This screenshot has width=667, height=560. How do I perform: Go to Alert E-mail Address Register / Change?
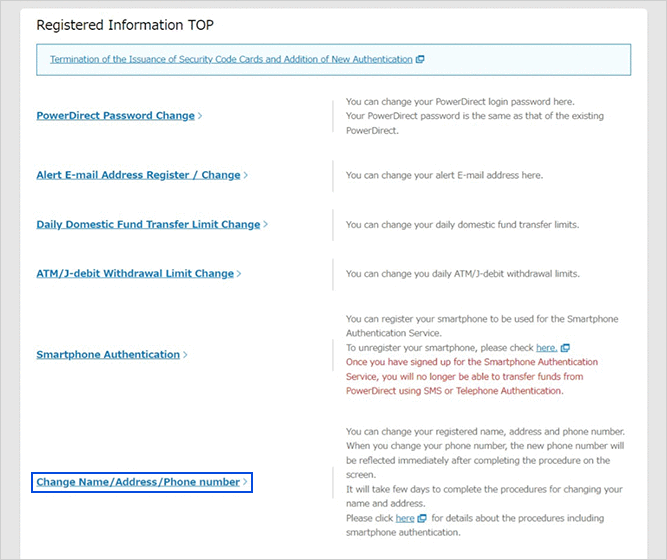[138, 175]
